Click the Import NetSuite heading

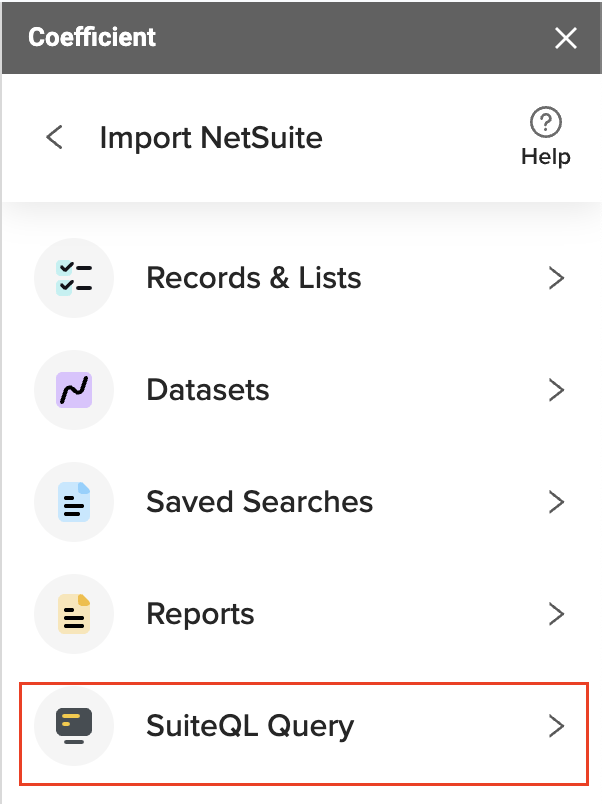click(x=211, y=138)
